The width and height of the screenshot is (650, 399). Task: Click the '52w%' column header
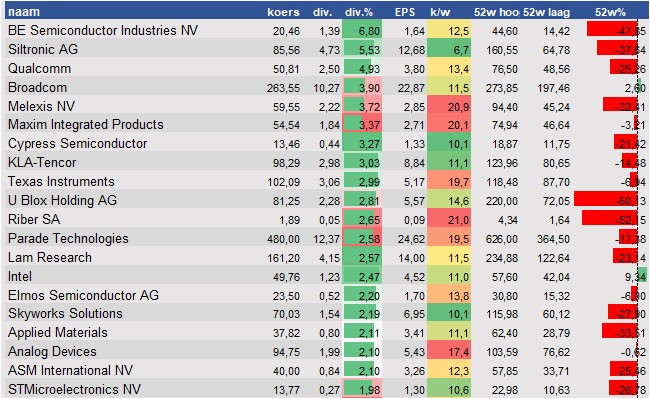(x=610, y=12)
